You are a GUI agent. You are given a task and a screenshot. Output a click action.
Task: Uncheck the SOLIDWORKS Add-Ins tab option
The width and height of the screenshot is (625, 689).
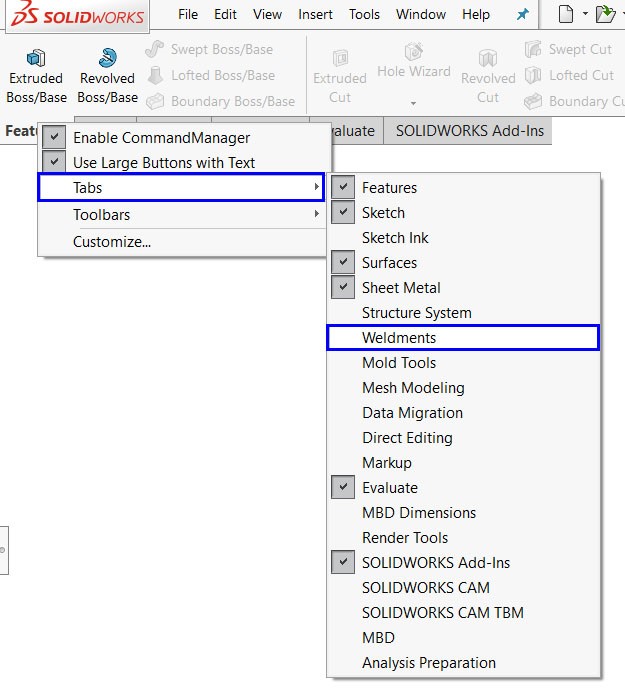343,562
